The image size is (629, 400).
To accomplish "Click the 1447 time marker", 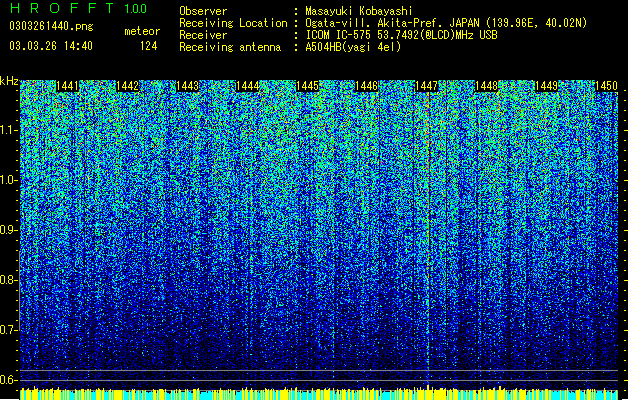I will tap(426, 86).
